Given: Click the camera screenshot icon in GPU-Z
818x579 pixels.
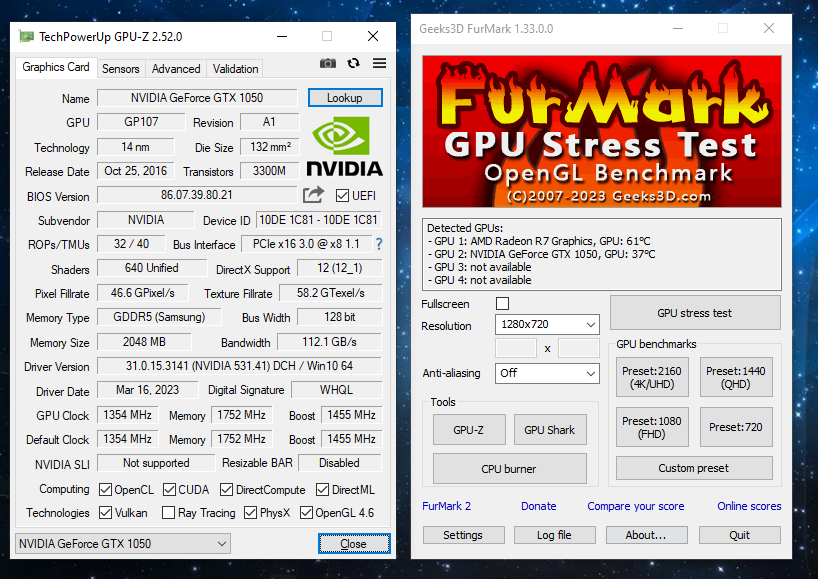Looking at the screenshot, I should pyautogui.click(x=327, y=63).
